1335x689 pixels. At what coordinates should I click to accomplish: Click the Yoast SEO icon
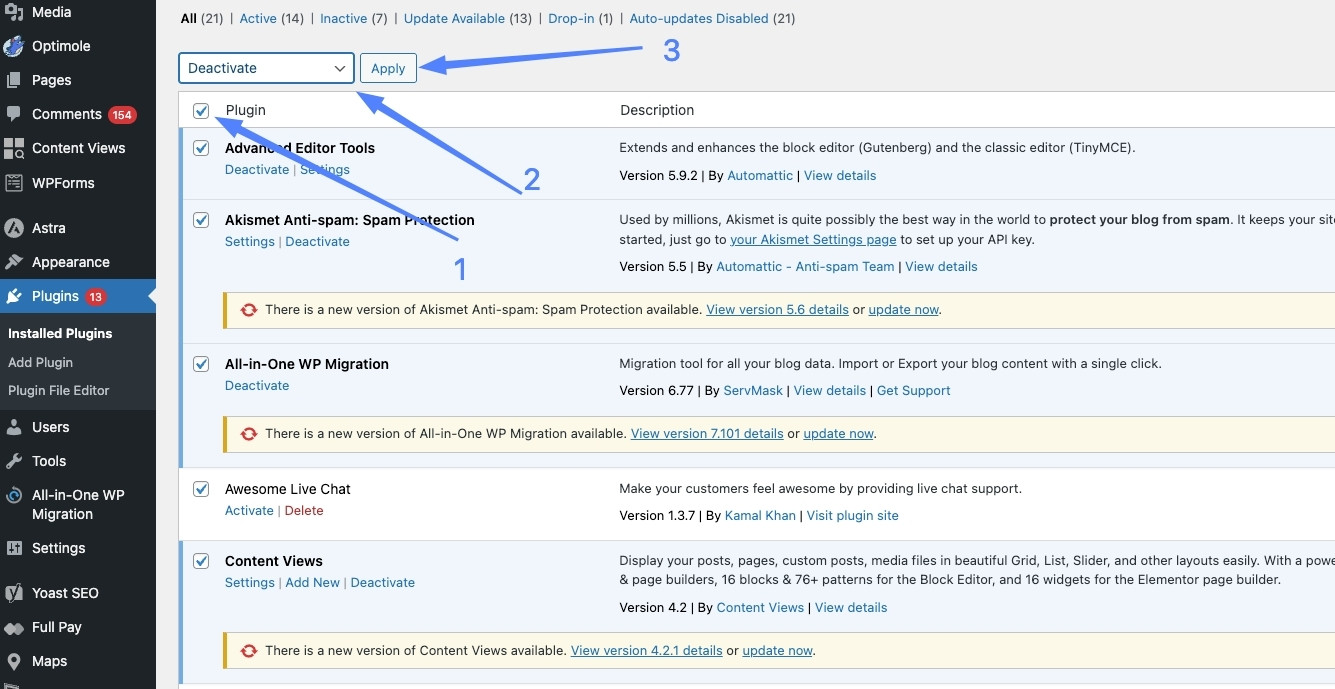[14, 593]
